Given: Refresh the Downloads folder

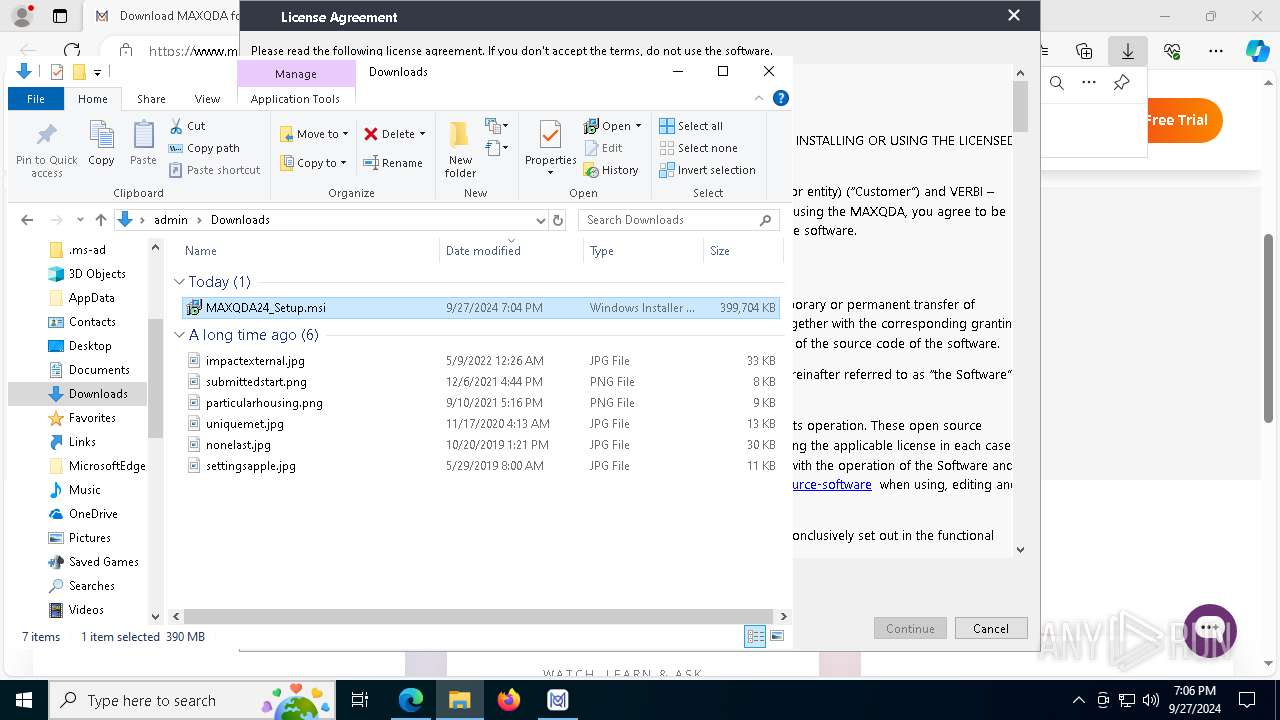Looking at the screenshot, I should point(558,220).
